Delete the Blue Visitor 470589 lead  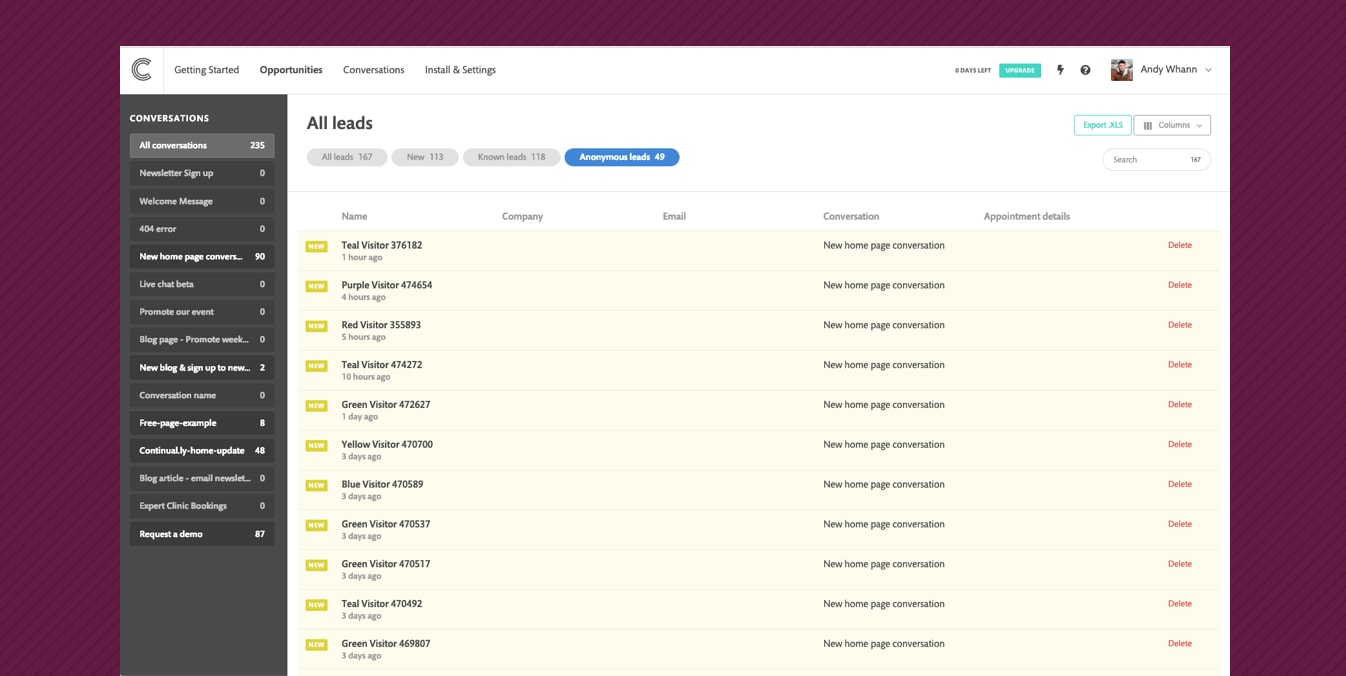(x=1180, y=484)
